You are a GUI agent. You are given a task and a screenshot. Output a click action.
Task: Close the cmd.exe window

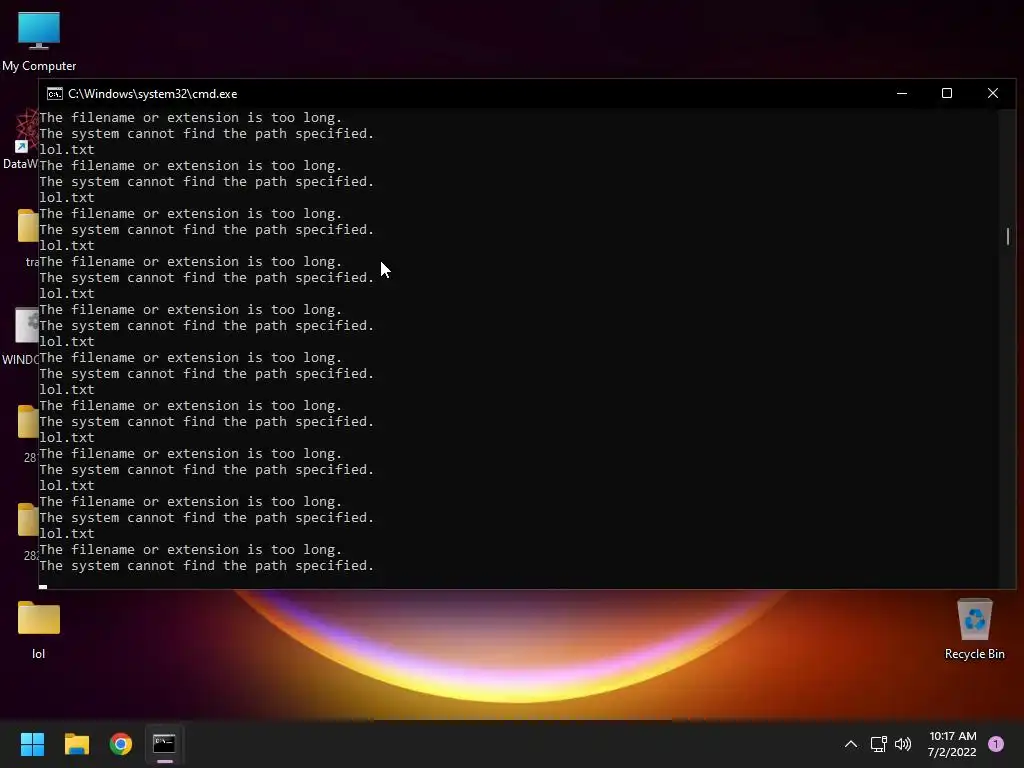click(993, 93)
